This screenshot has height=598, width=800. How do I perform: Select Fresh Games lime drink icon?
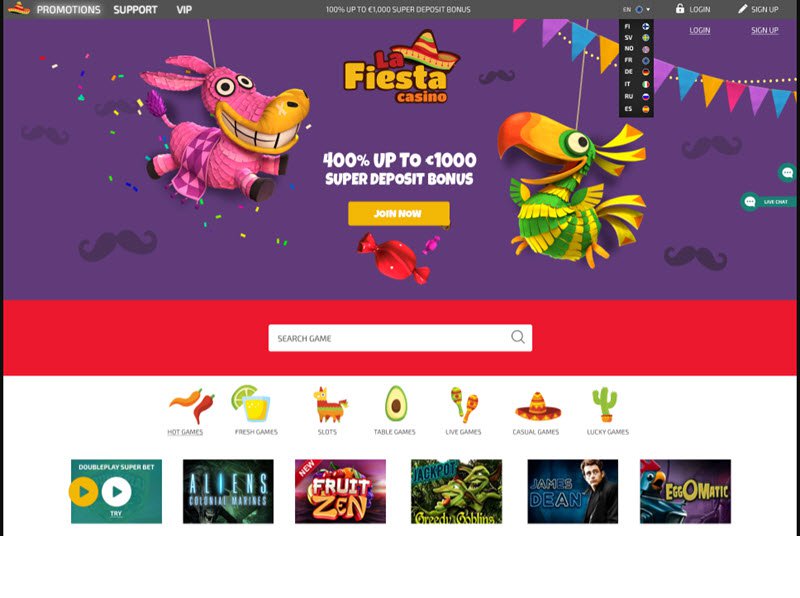[x=251, y=403]
